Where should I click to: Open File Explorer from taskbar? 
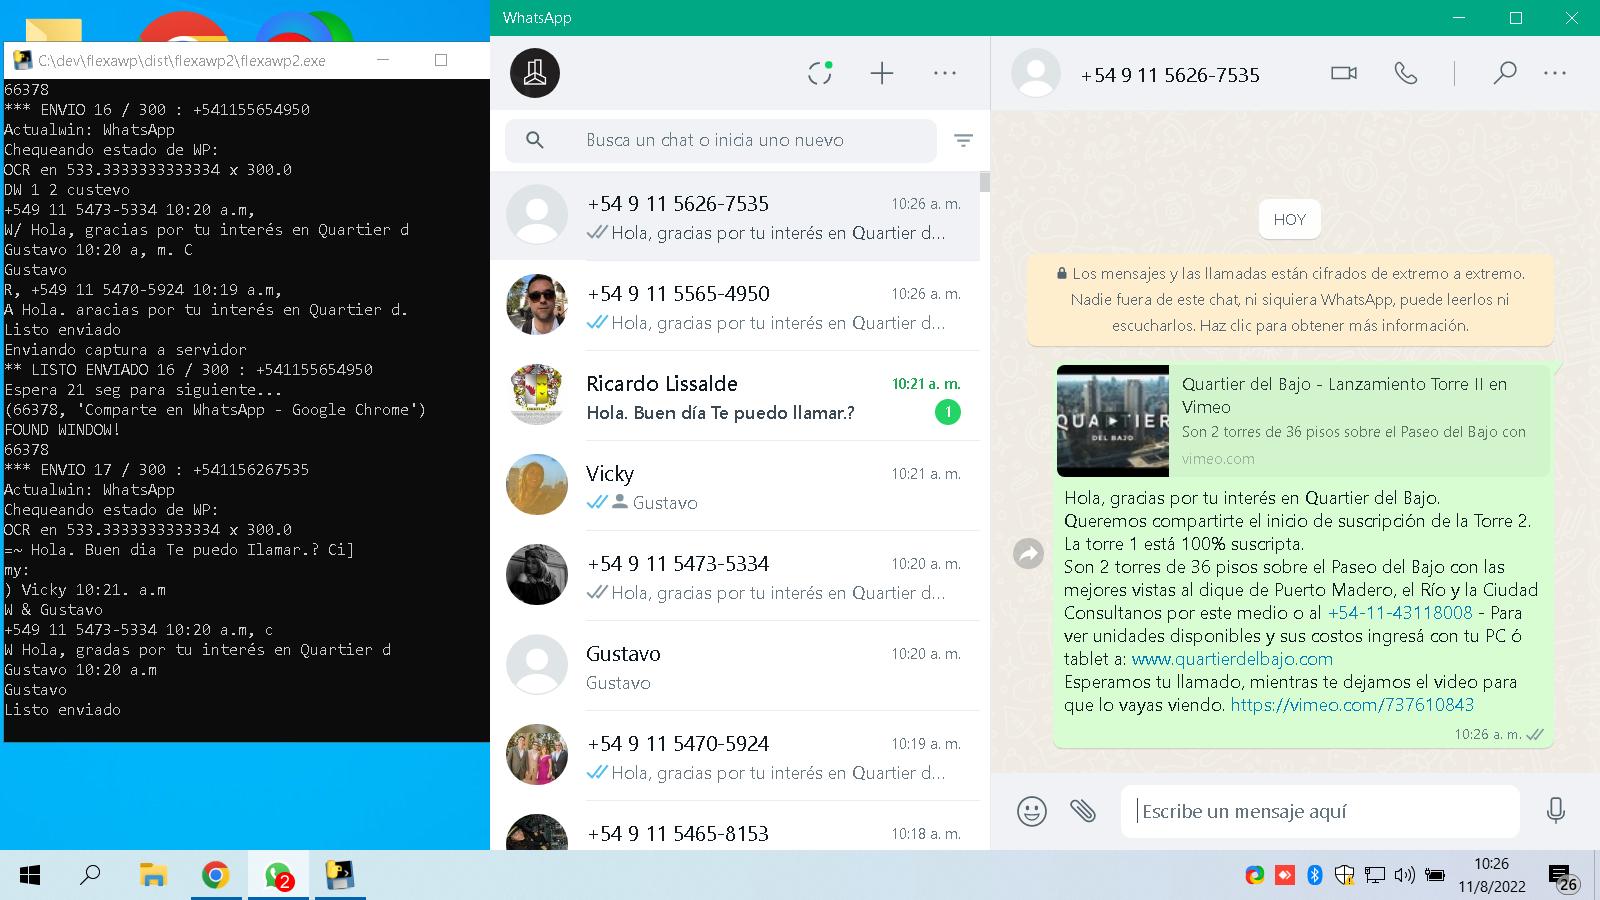[152, 876]
